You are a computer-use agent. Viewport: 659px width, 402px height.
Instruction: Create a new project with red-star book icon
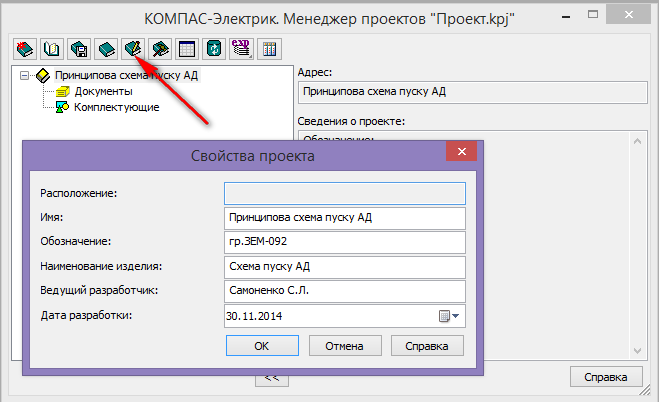(x=25, y=49)
